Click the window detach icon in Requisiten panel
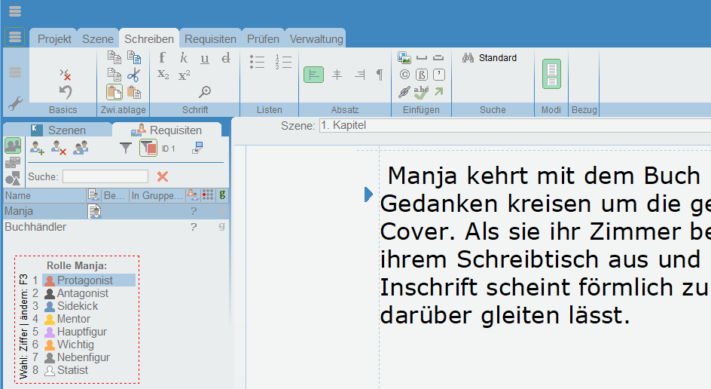This screenshot has width=711, height=389. [198, 148]
